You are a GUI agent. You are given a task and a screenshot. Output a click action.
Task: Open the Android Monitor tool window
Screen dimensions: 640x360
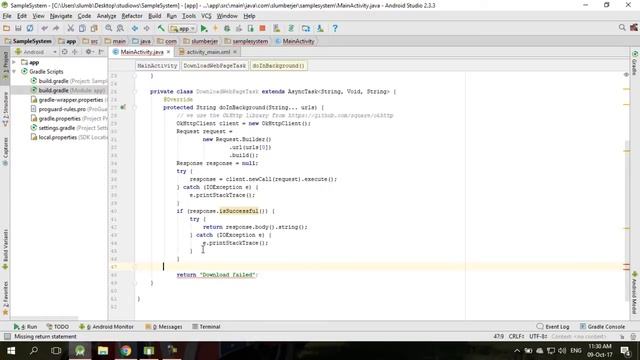click(x=106, y=327)
